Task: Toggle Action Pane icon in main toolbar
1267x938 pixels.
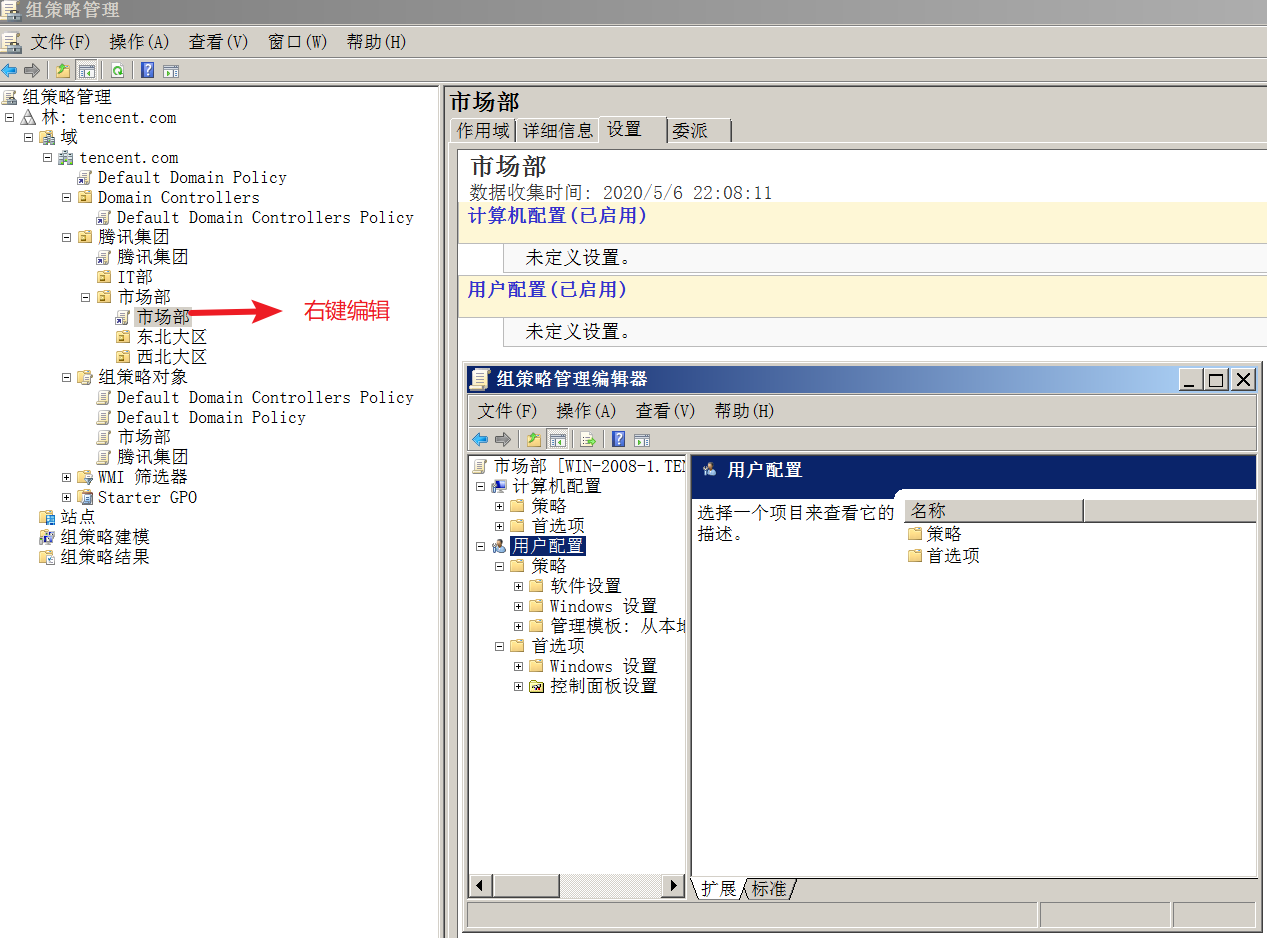Action: tap(171, 70)
